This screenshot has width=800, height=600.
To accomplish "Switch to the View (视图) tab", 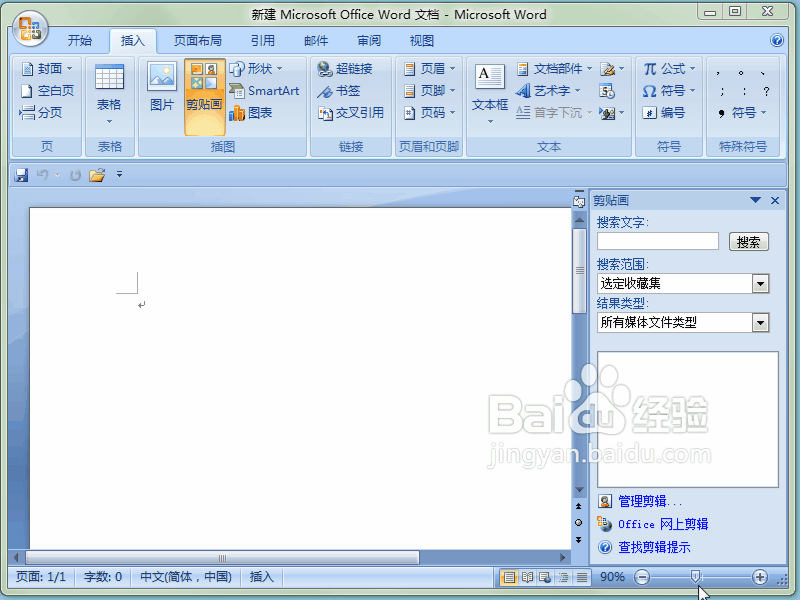I will [x=422, y=41].
